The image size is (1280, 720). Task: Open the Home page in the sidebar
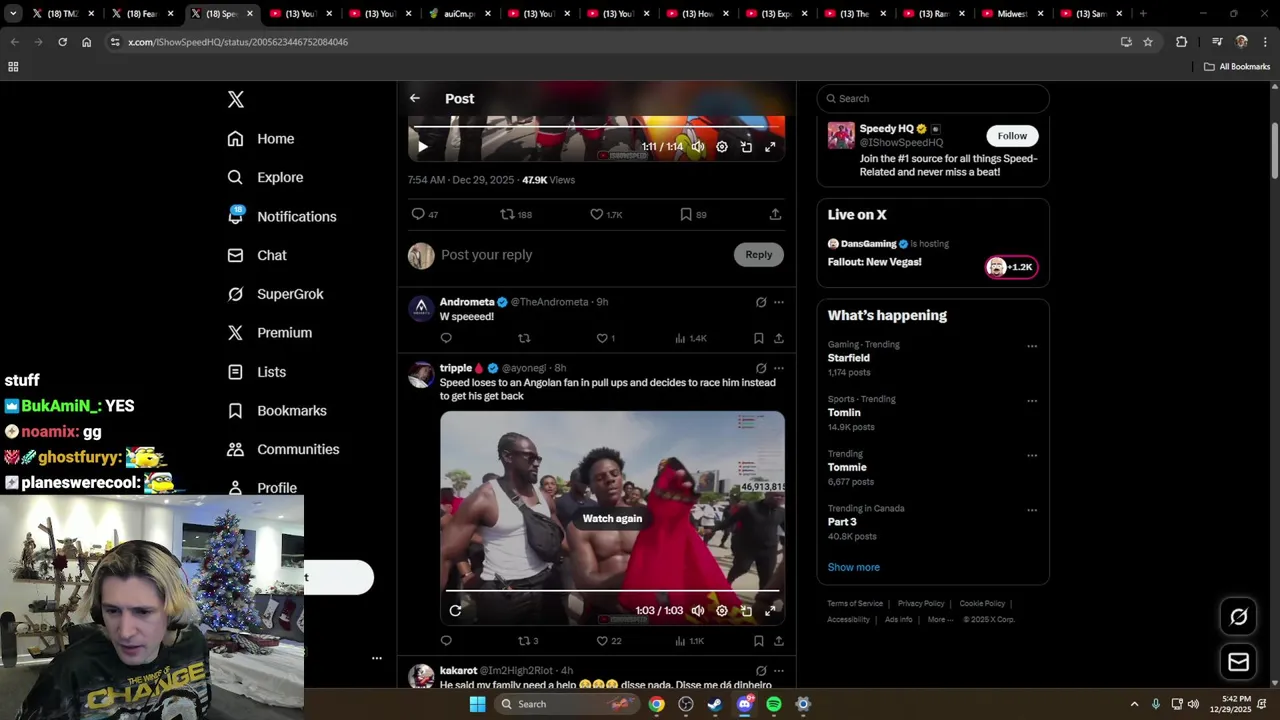point(261,139)
